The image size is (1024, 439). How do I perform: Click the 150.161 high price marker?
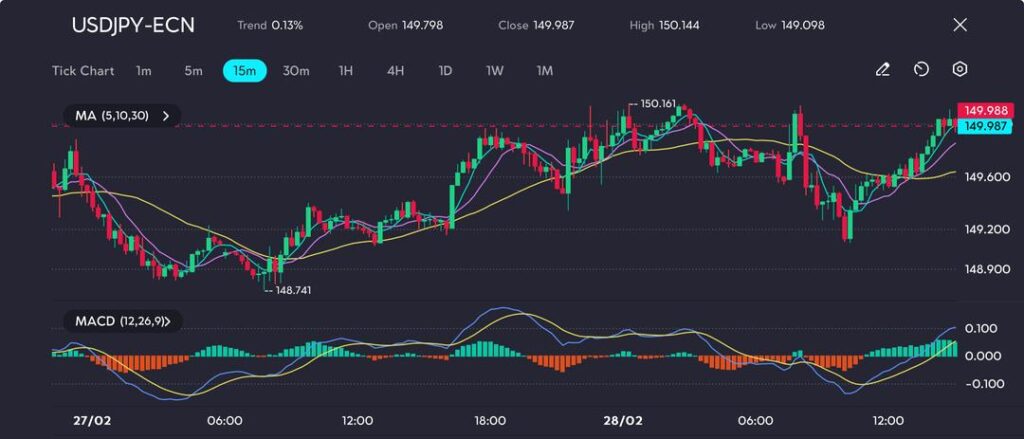[x=656, y=104]
